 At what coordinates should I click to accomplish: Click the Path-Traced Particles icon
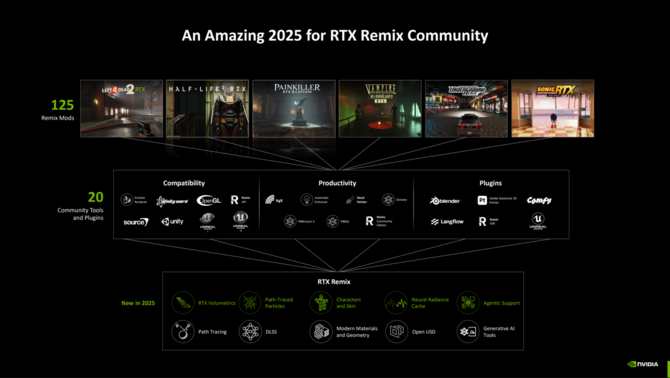250,303
